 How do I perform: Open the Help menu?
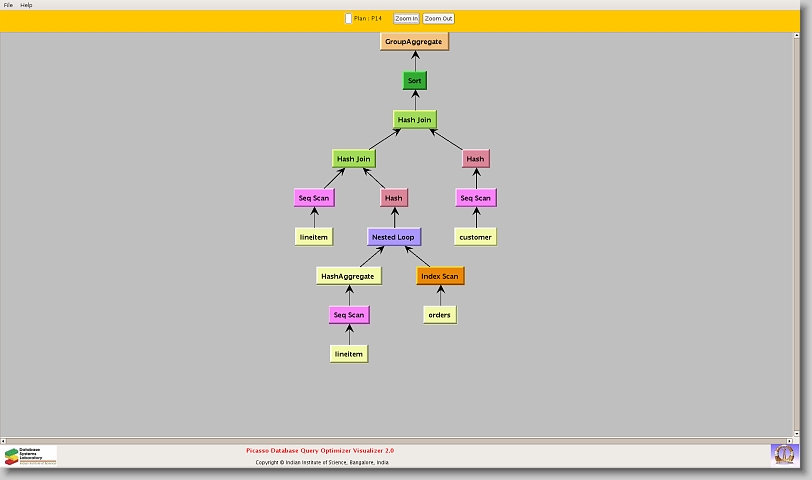pos(26,5)
